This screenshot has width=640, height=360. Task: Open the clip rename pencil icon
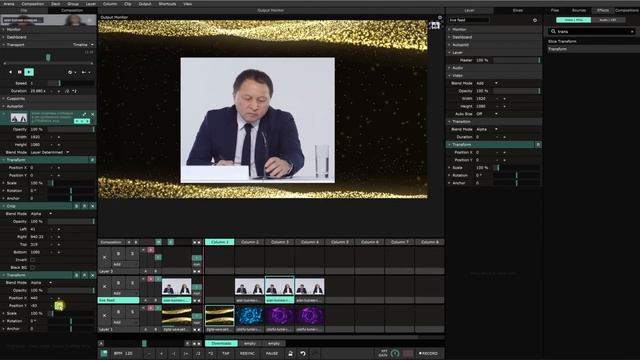(84, 114)
